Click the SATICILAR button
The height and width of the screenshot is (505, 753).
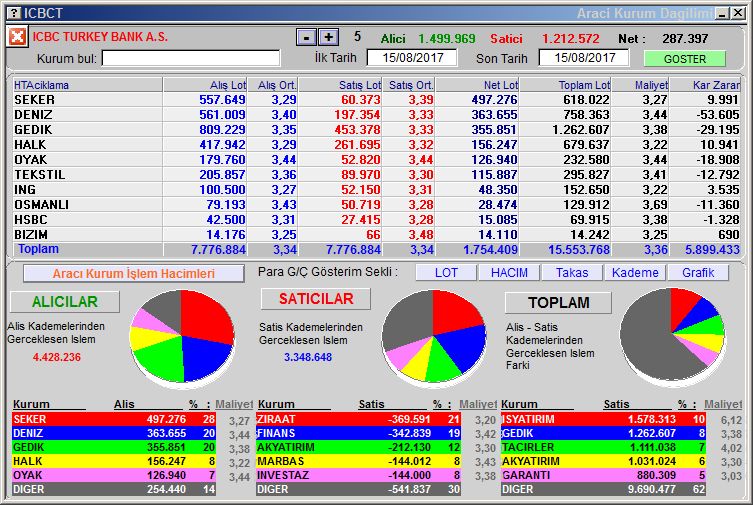click(316, 299)
